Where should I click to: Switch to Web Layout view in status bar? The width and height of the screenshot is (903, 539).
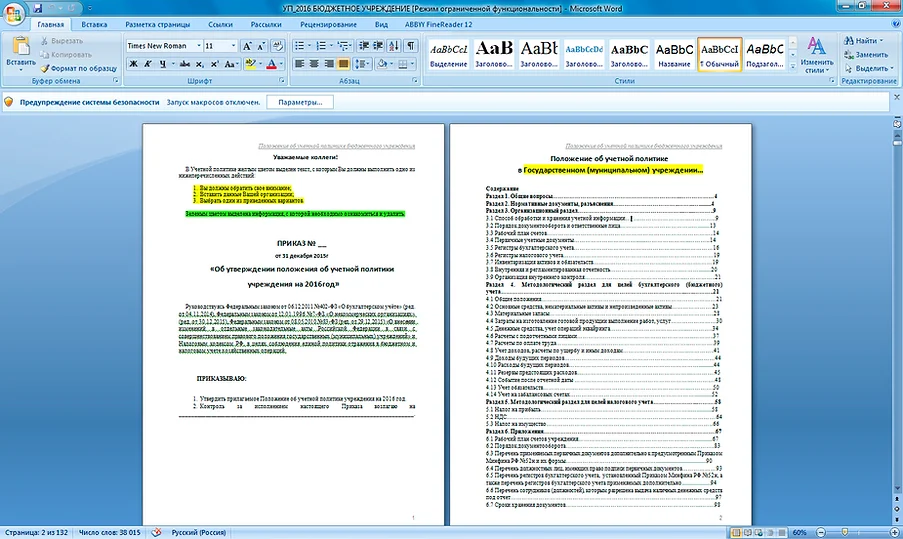758,533
